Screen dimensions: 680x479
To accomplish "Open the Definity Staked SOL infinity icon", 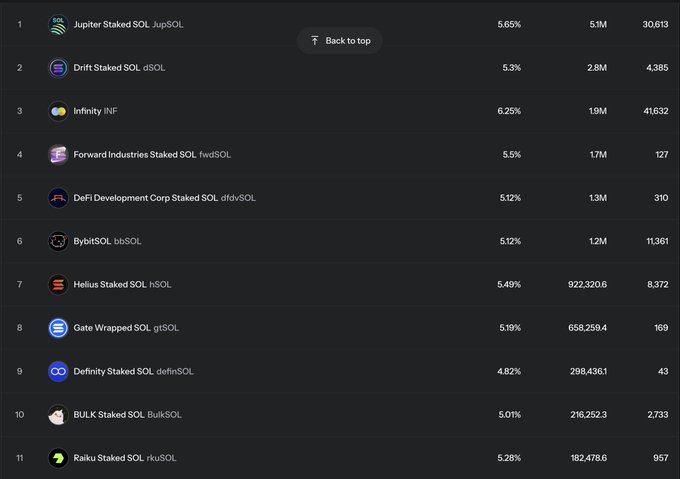I will [x=58, y=371].
